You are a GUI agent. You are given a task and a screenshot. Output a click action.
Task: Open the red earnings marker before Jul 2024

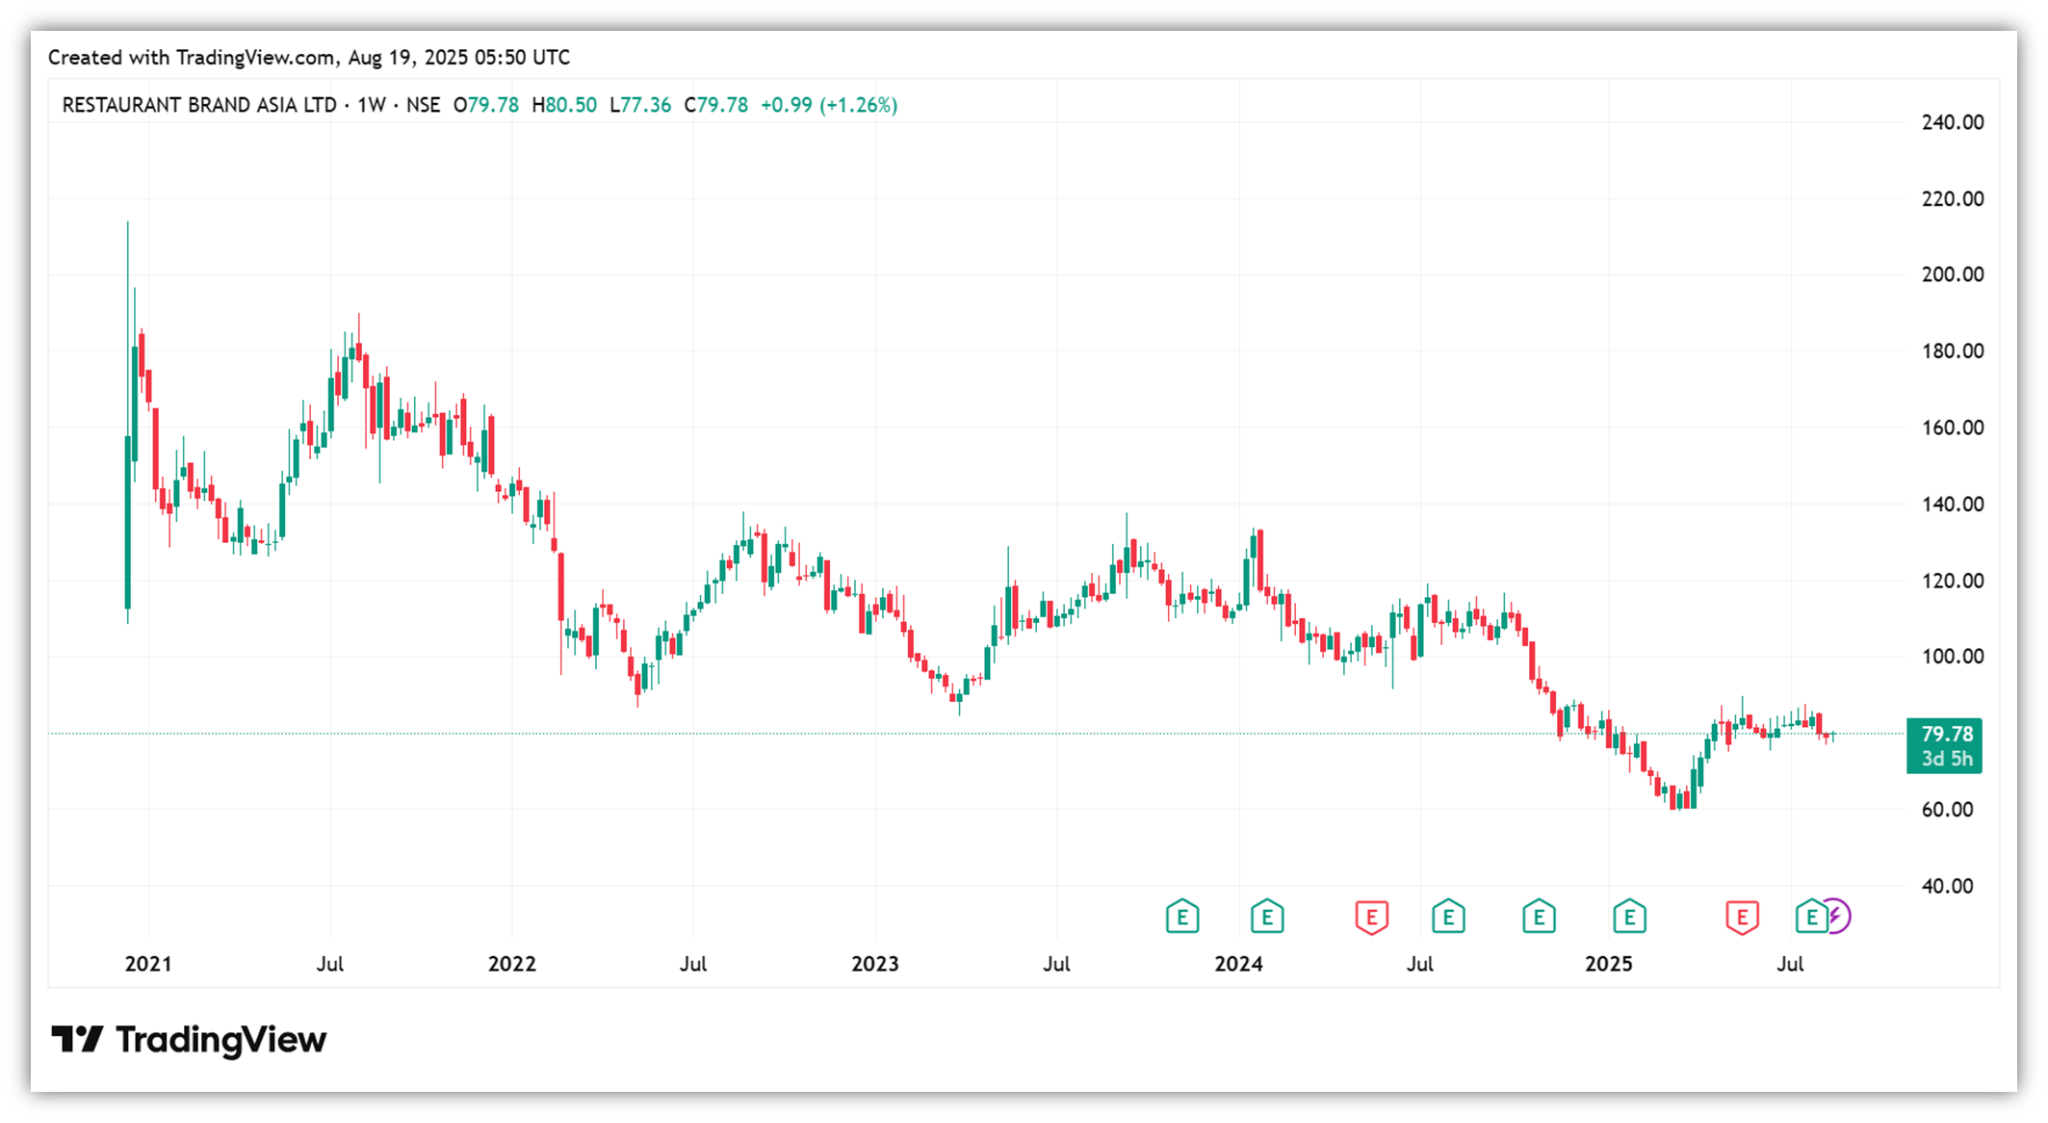(1371, 916)
